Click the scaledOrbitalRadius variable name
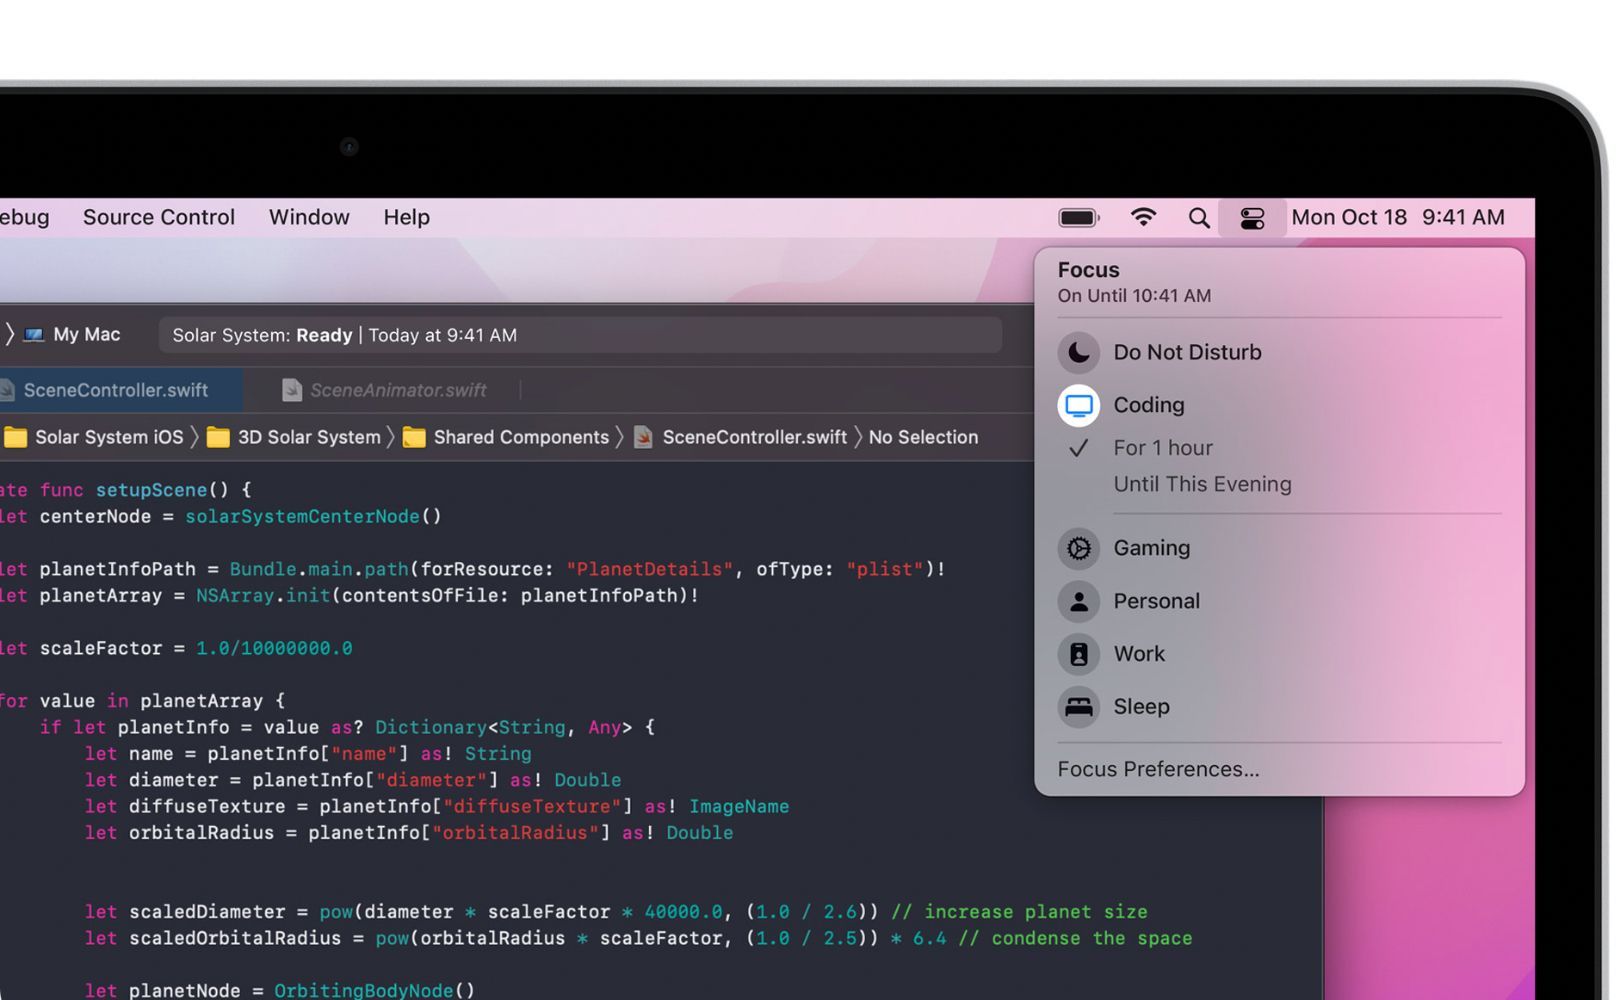Image resolution: width=1620 pixels, height=1000 pixels. tap(235, 939)
